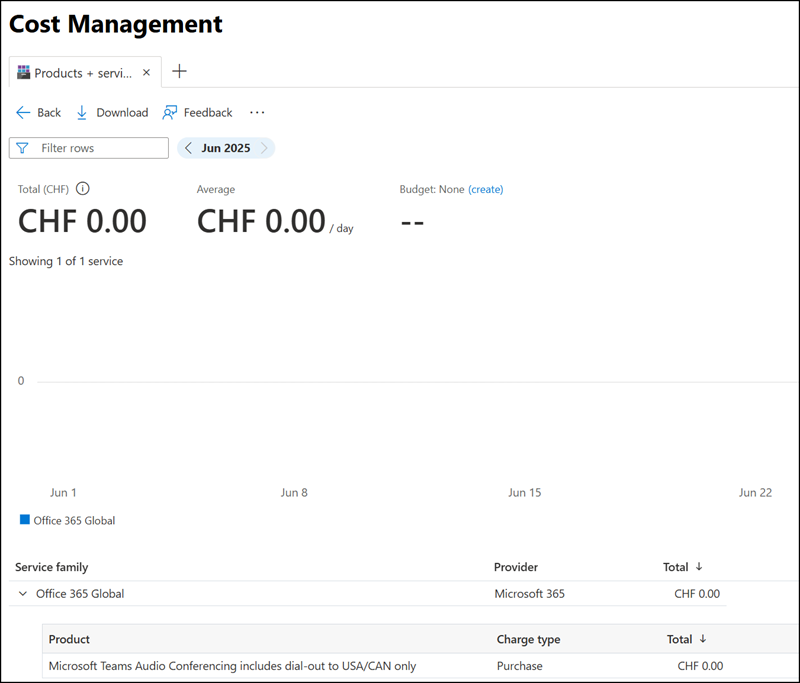Click the Purchase charge type cell
The height and width of the screenshot is (683, 800).
[519, 666]
